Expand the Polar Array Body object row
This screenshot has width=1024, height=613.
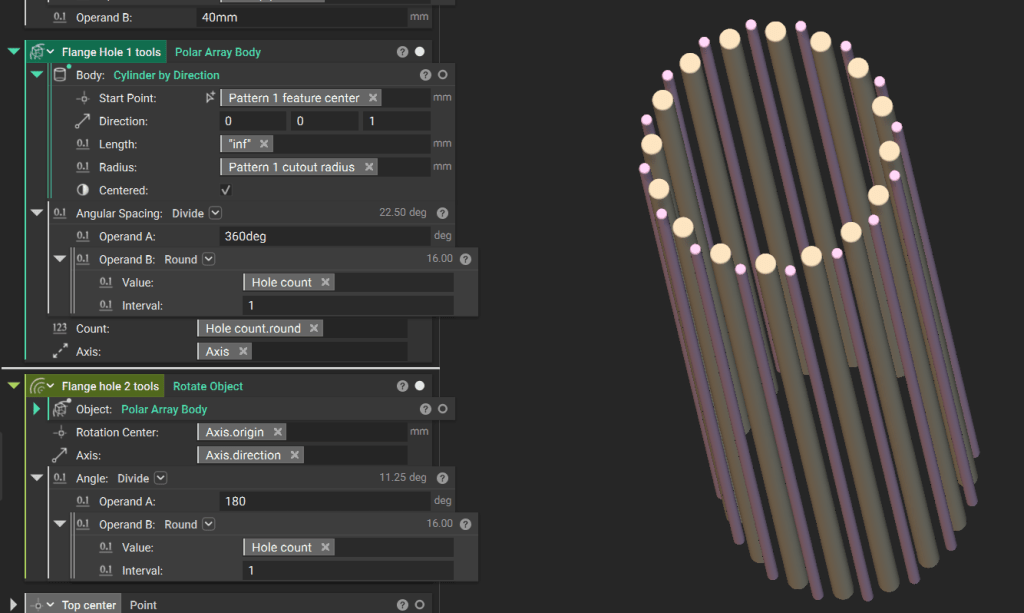(38, 409)
